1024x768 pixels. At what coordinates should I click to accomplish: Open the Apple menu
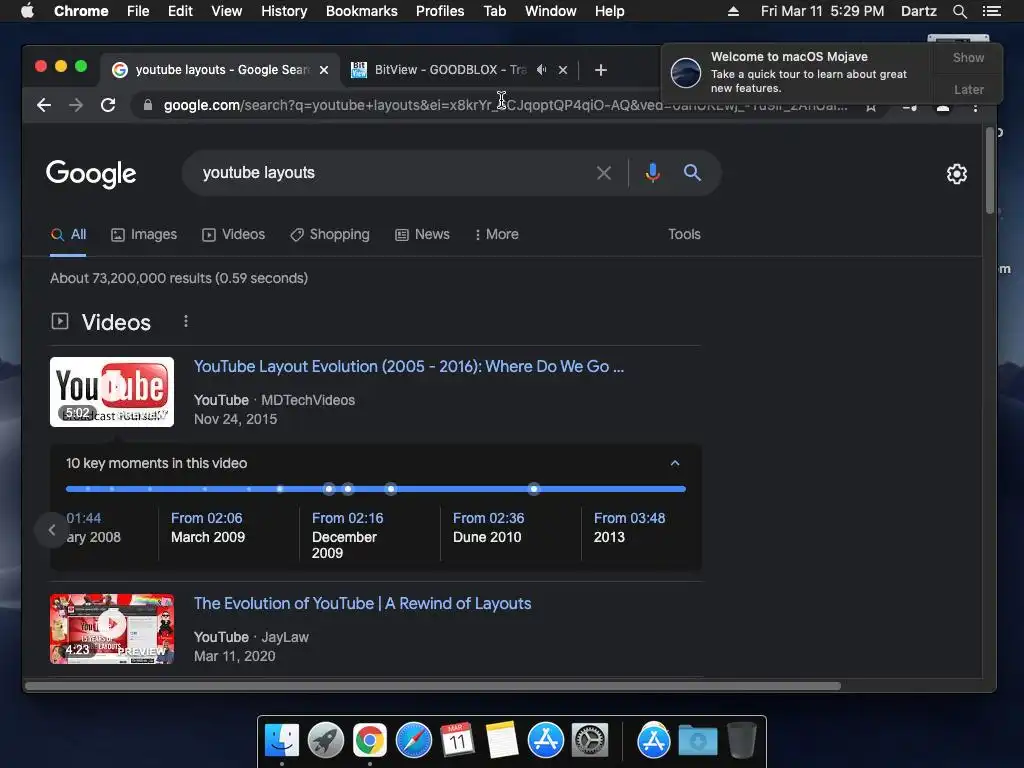click(27, 11)
